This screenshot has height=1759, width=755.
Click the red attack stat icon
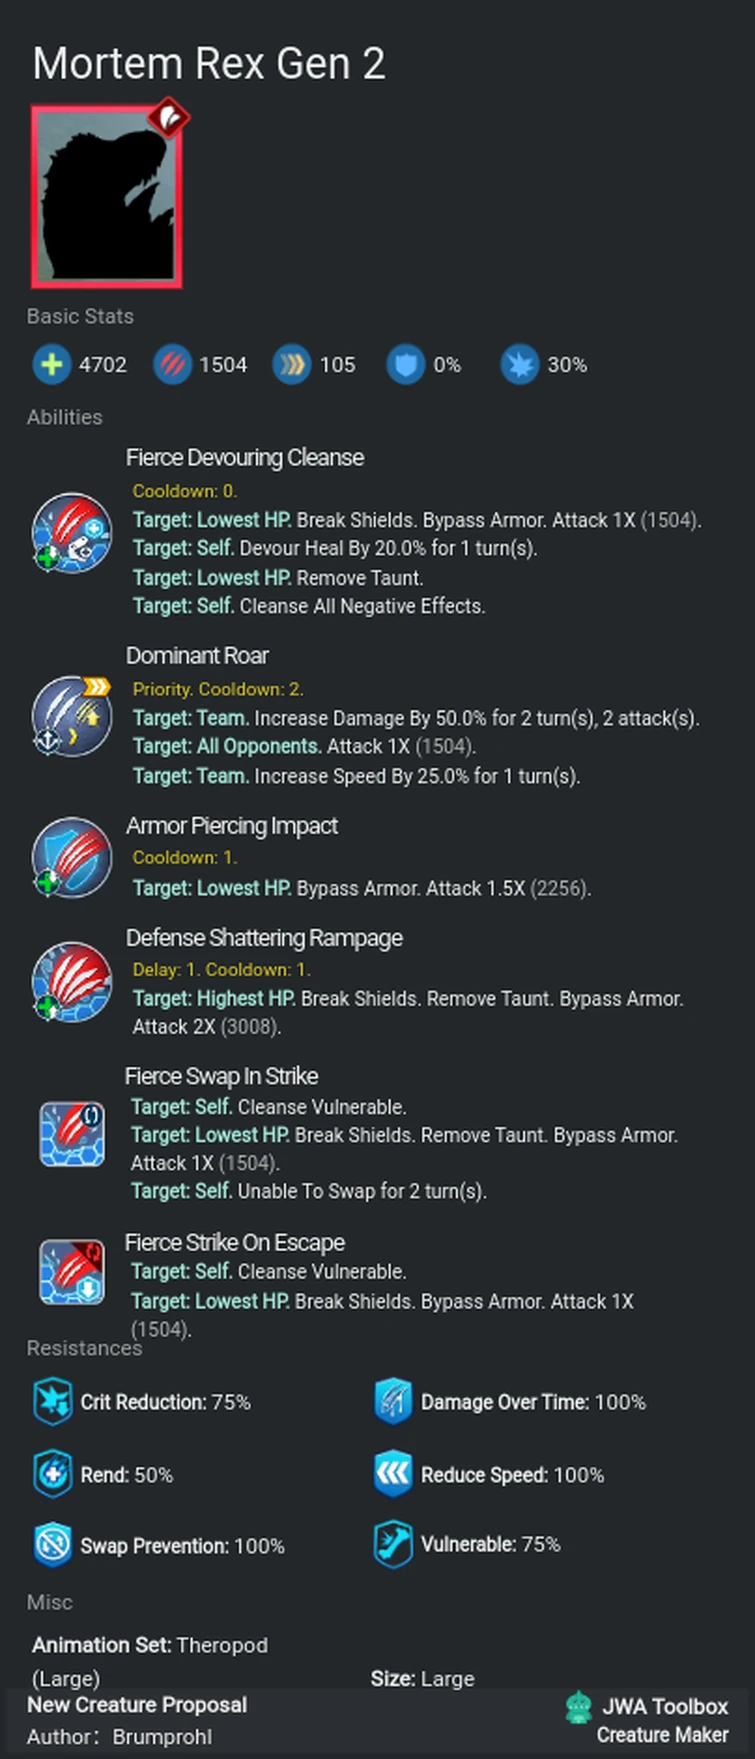pyautogui.click(x=172, y=365)
